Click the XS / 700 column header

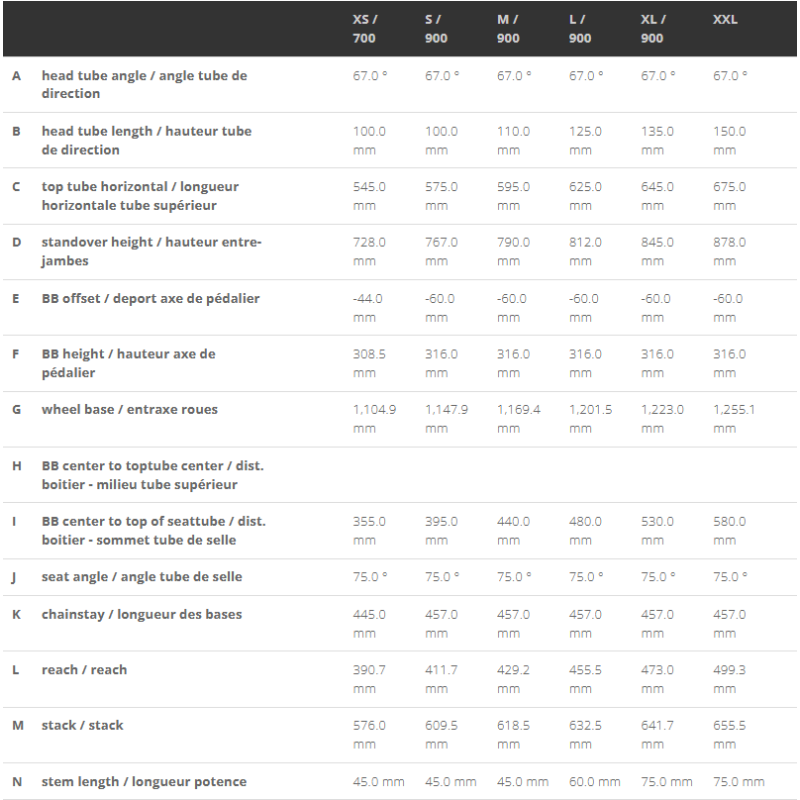click(x=366, y=29)
